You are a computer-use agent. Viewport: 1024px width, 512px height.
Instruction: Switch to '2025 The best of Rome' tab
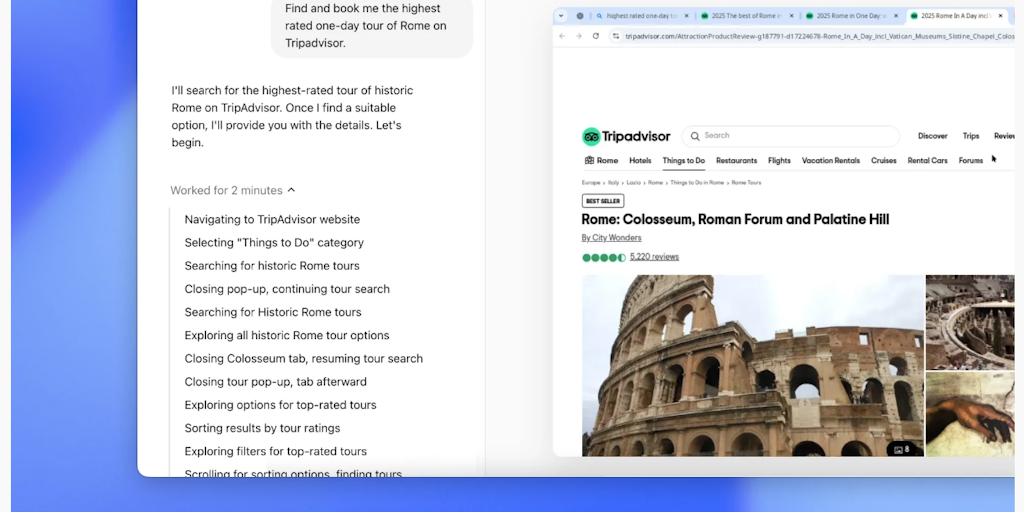click(x=747, y=16)
